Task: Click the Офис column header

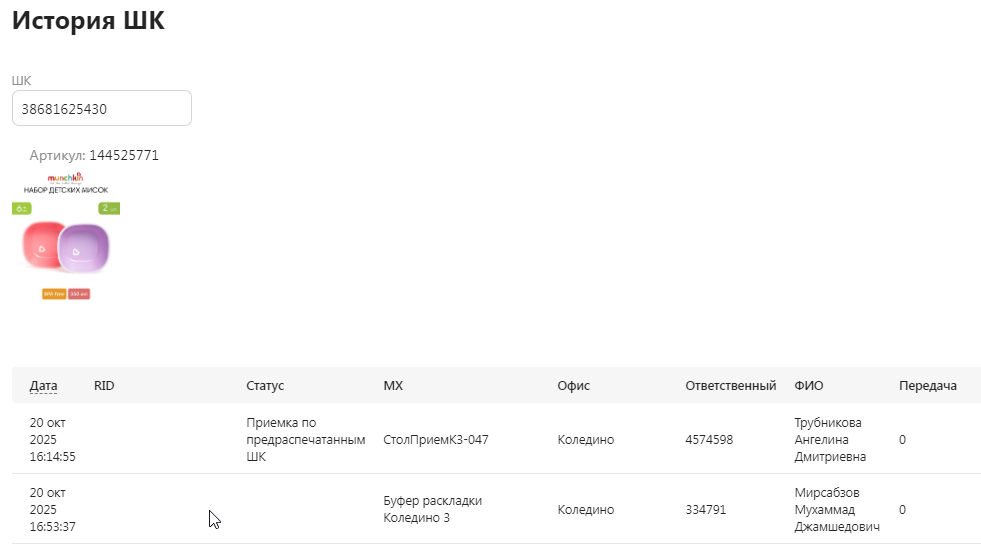Action: tap(573, 385)
